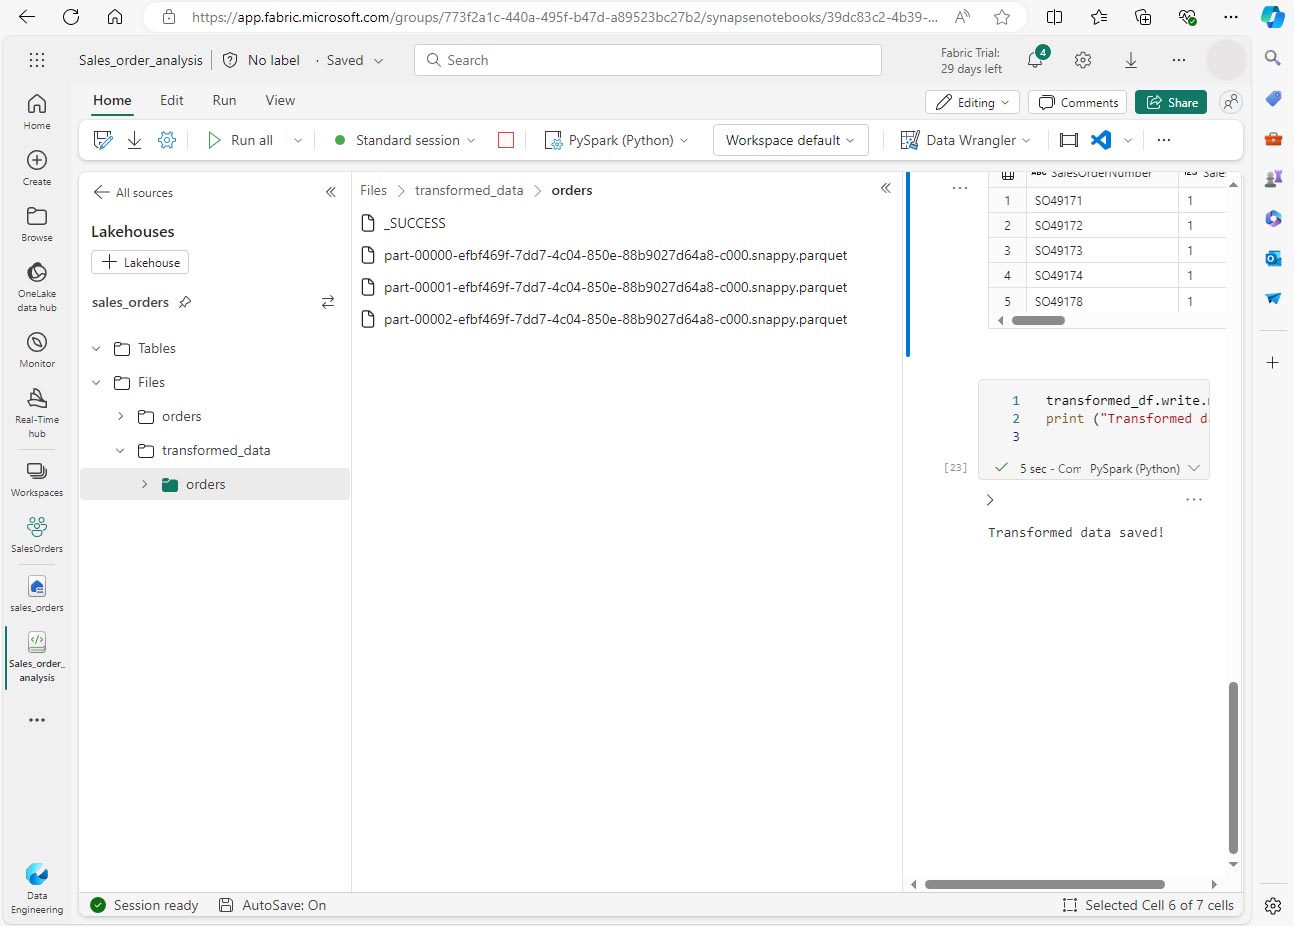The image size is (1294, 926).
Task: Click the download notebook toolbar icon
Action: click(x=134, y=140)
